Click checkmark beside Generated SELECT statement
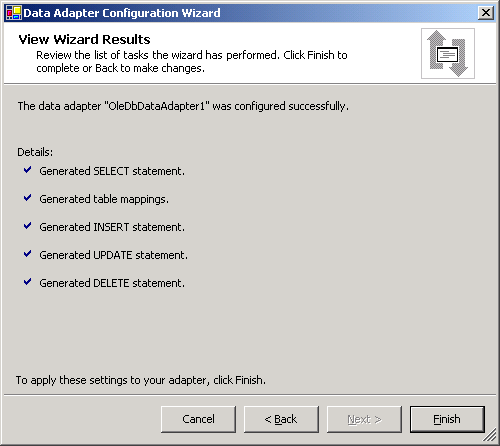The height and width of the screenshot is (446, 500). coord(27,170)
